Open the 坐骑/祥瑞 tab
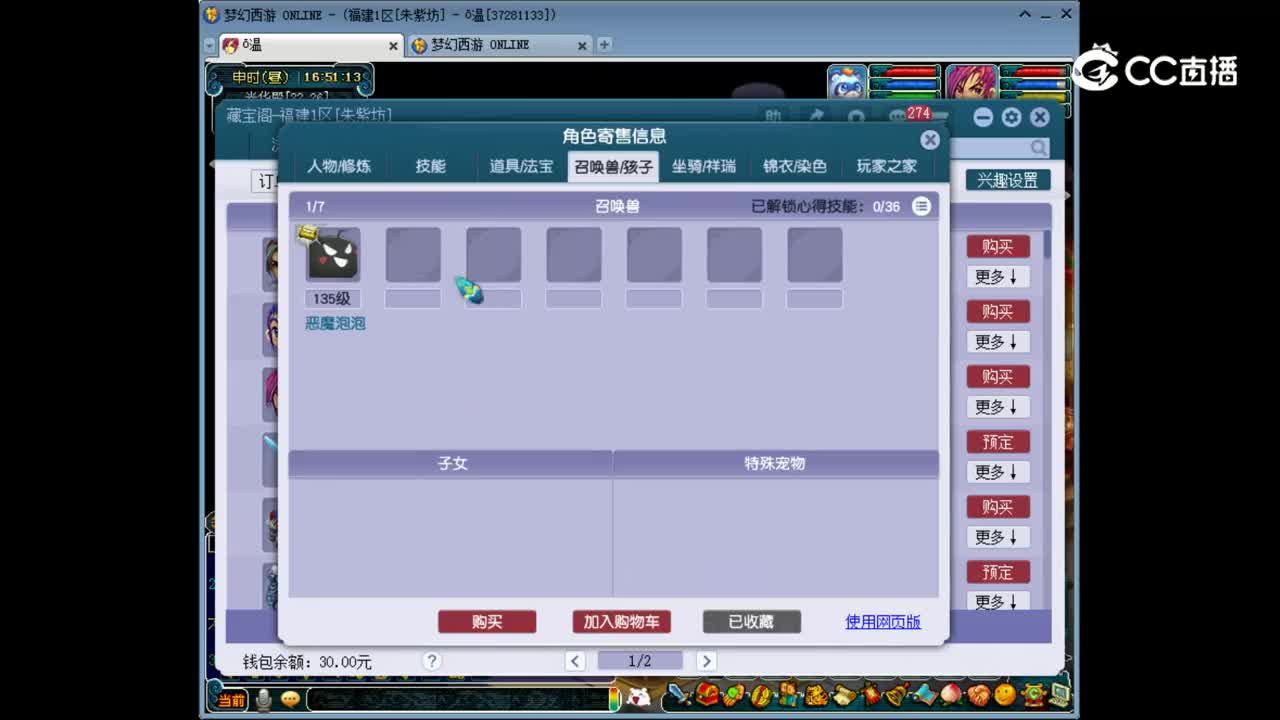Image resolution: width=1280 pixels, height=720 pixels. [x=703, y=166]
